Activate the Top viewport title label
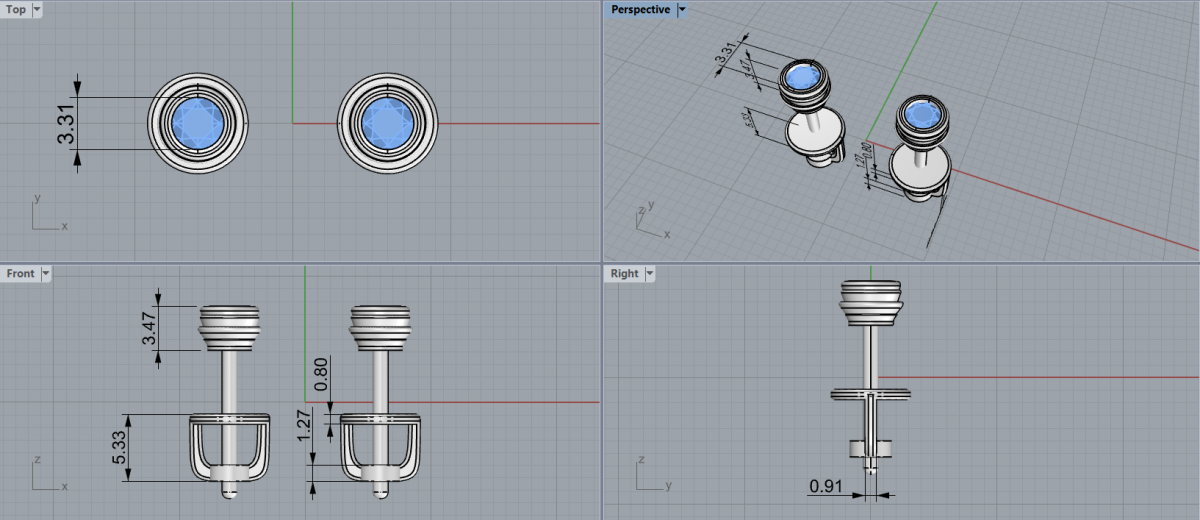Screen dimensions: 1200x520 (16, 9)
